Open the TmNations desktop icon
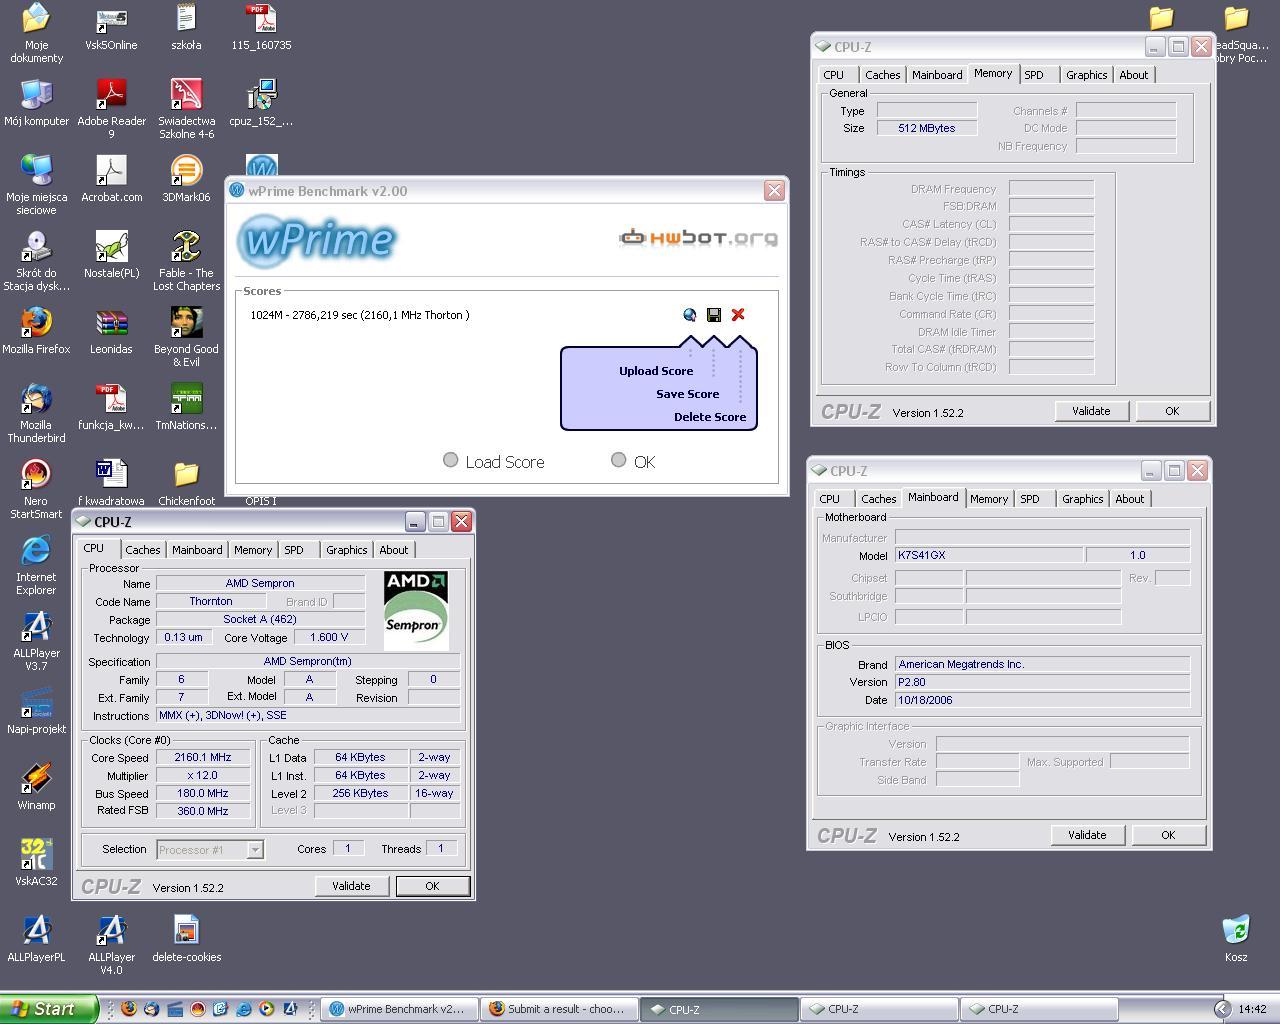Image resolution: width=1280 pixels, height=1024 pixels. point(186,407)
